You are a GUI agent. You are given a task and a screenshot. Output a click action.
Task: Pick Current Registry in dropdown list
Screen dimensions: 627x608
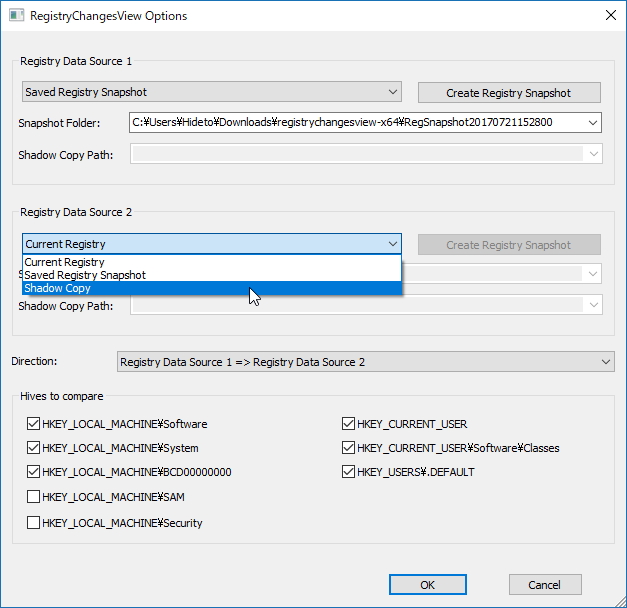point(65,262)
